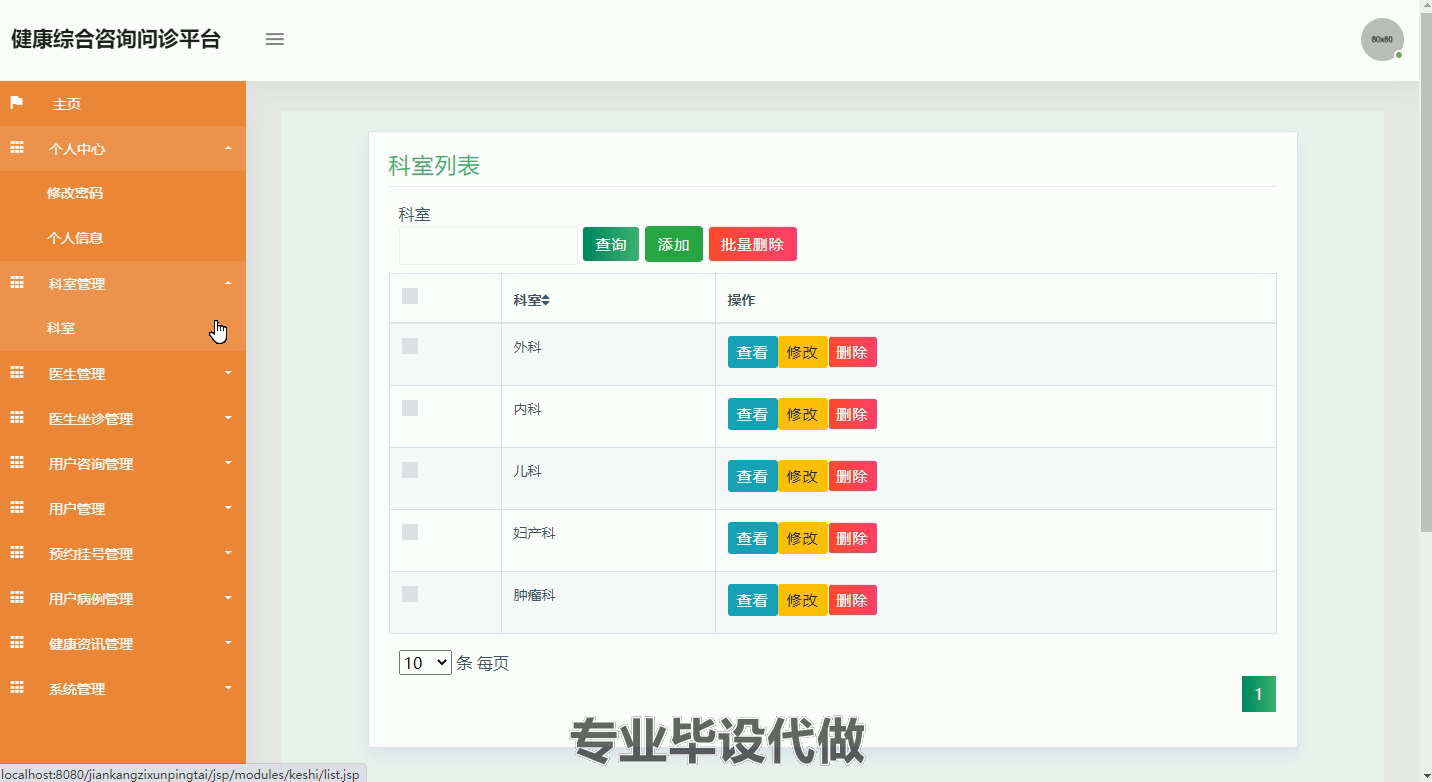Expand the 系统管理 menu arrow
The image size is (1432, 782).
click(228, 688)
